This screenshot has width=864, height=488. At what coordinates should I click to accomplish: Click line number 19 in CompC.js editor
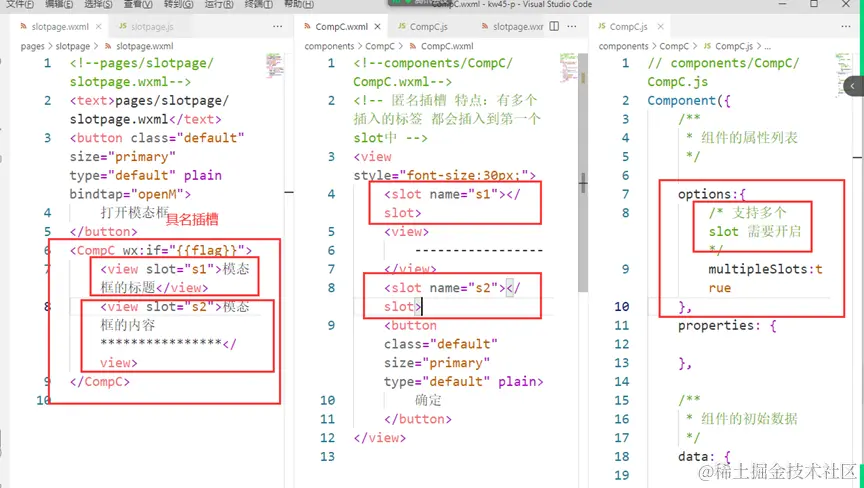point(622,475)
